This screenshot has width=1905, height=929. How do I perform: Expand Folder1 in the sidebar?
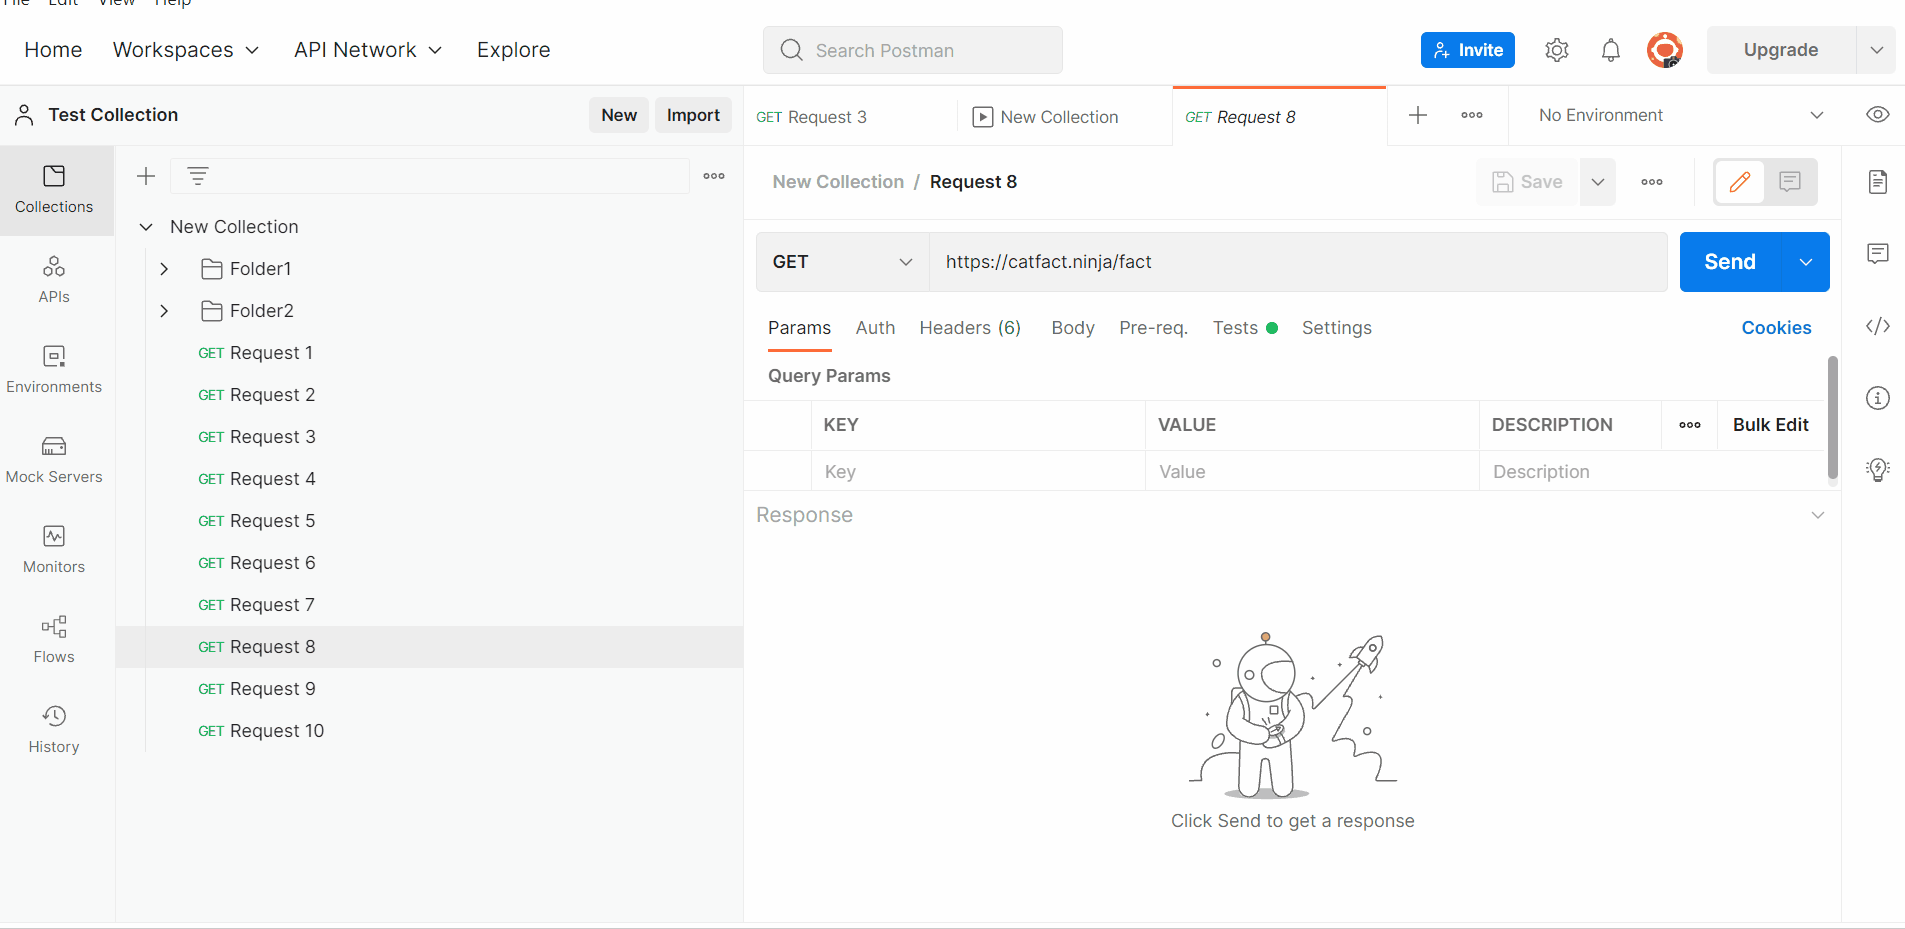(x=165, y=268)
